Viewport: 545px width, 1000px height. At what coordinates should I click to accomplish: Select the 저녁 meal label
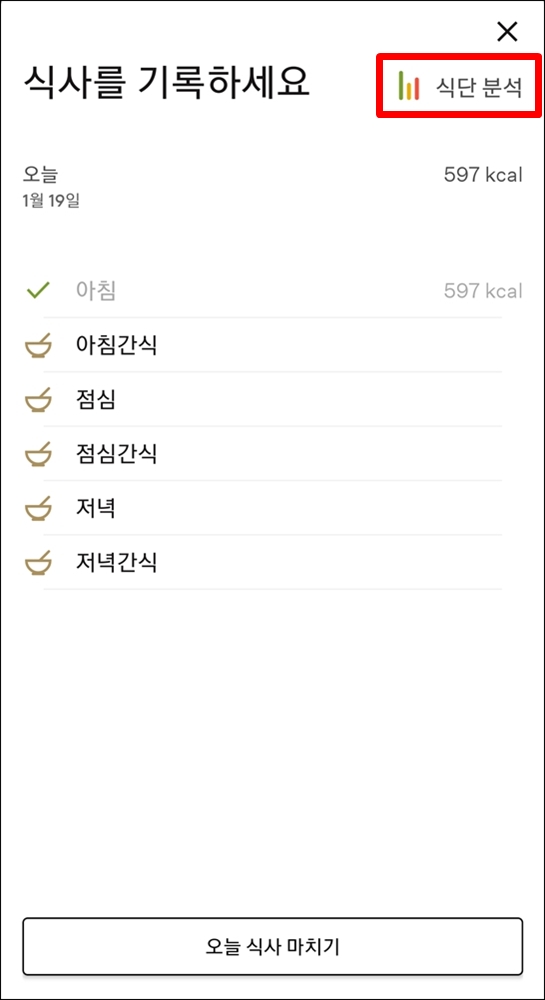coord(96,508)
